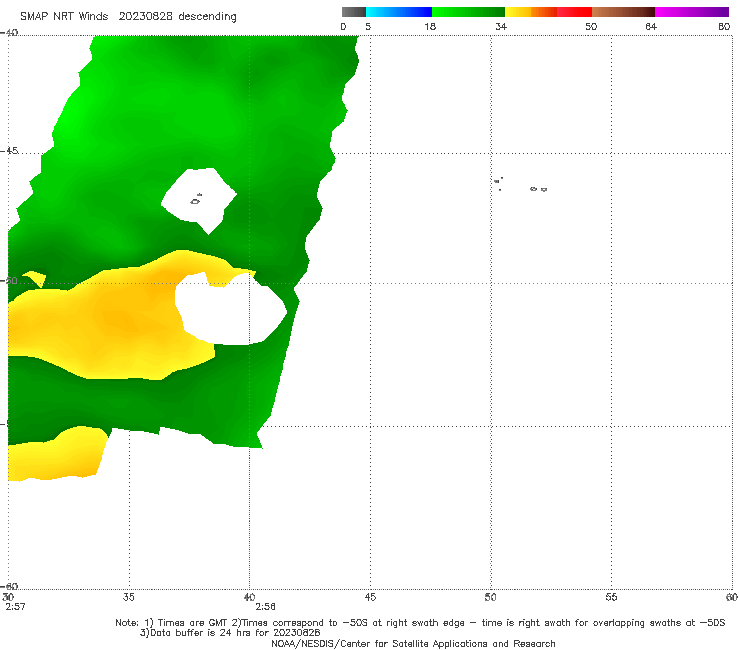Click color bar value label '50'

(x=591, y=27)
